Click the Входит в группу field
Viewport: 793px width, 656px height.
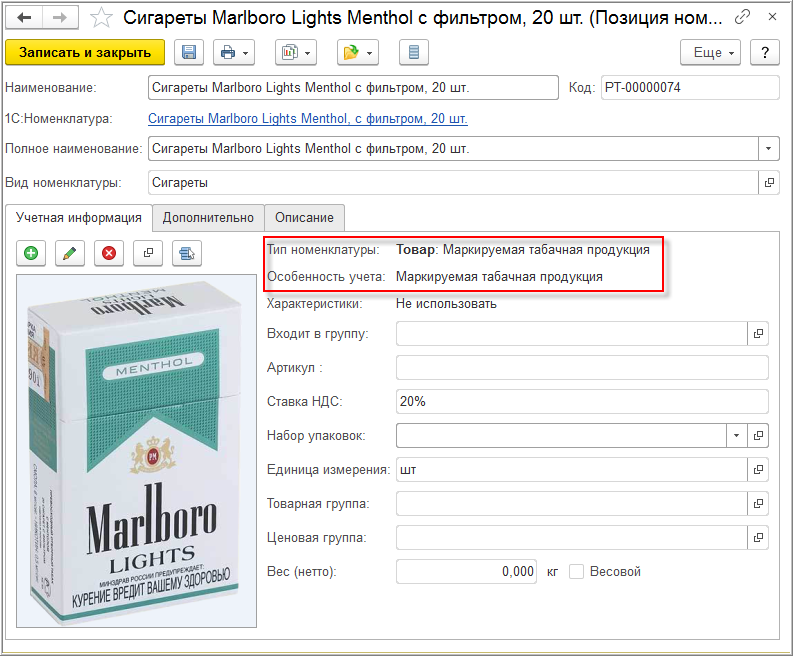click(x=571, y=334)
